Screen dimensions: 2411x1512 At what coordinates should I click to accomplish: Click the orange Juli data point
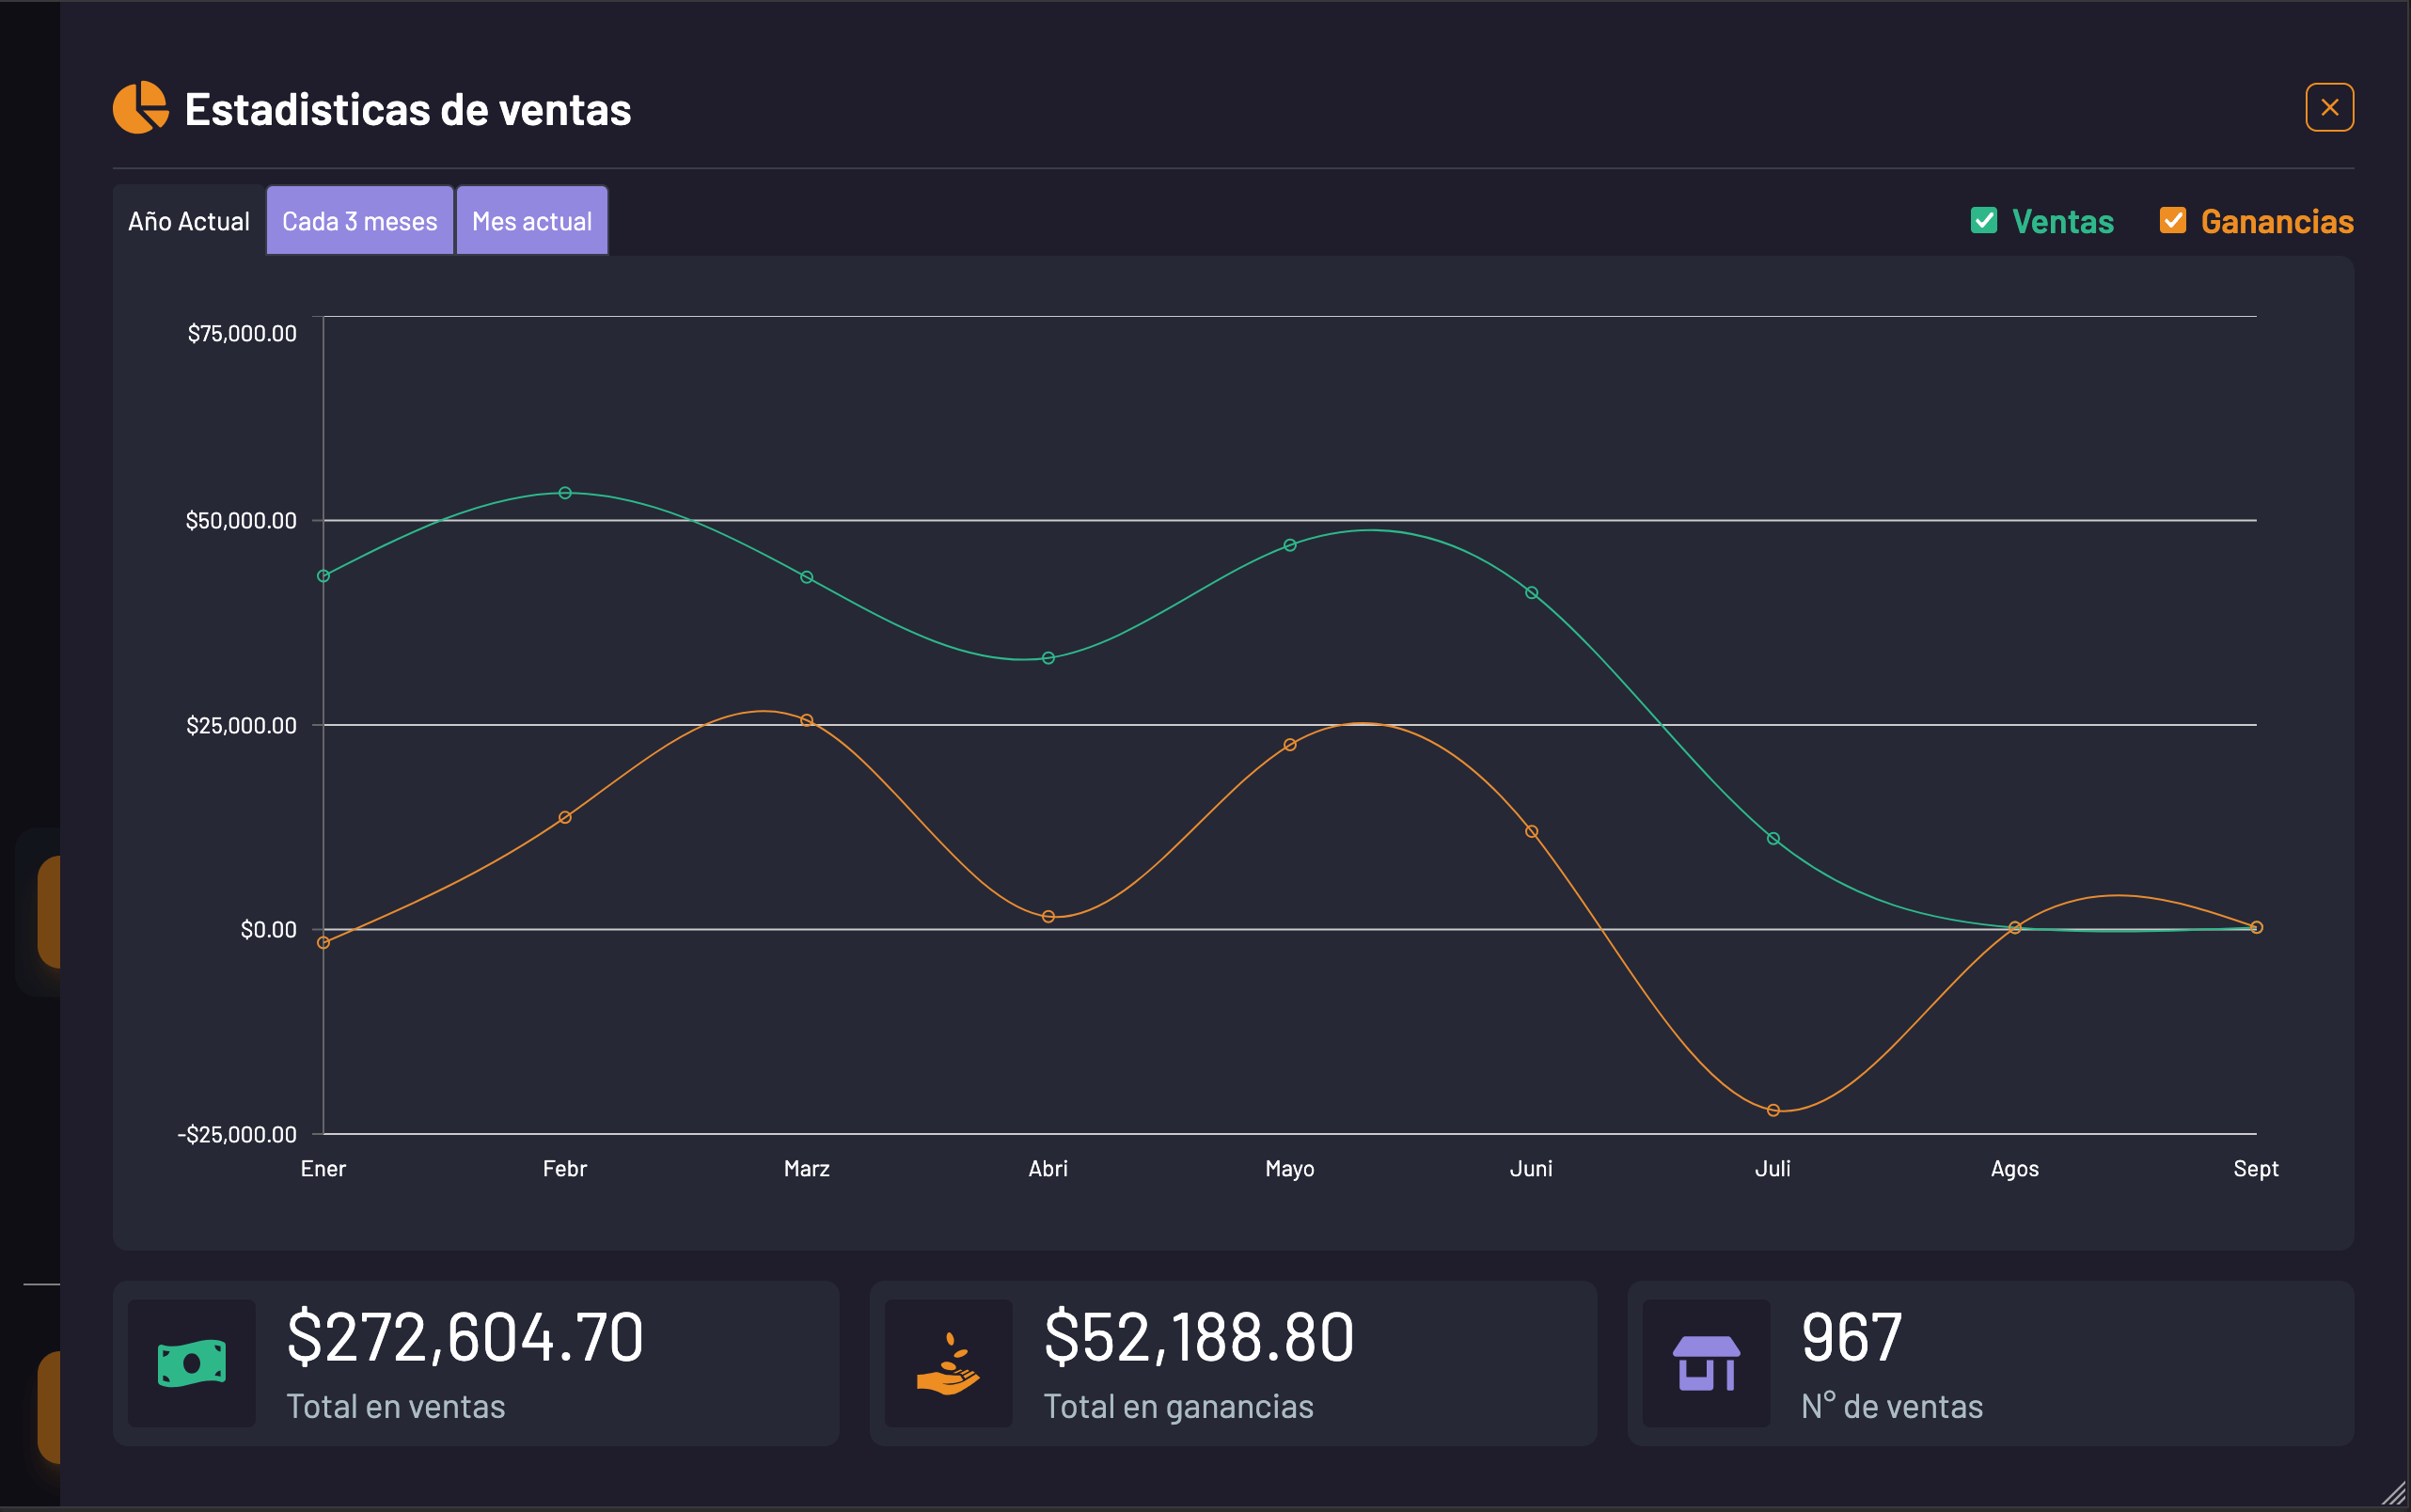coord(1773,1110)
